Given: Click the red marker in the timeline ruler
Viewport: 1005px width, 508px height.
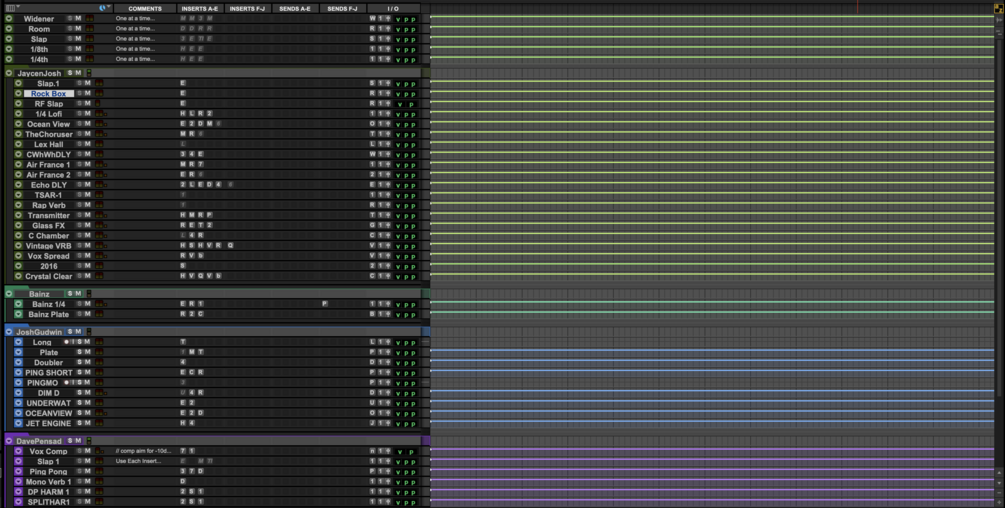Looking at the screenshot, I should click(858, 7).
